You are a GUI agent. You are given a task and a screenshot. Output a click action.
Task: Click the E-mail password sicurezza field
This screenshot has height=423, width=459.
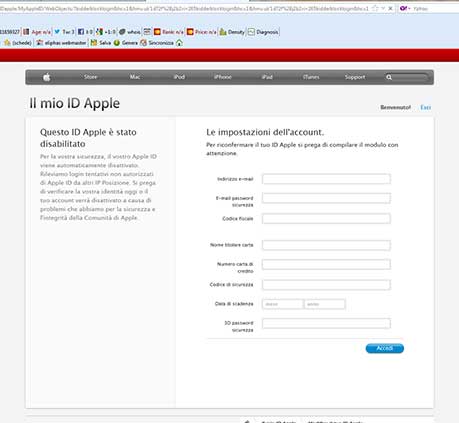tap(326, 198)
